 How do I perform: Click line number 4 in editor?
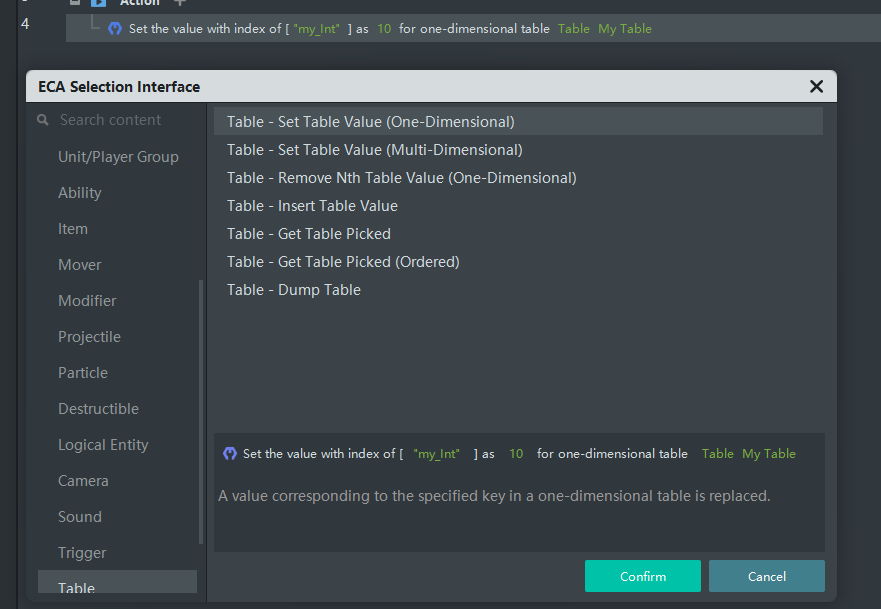coord(25,24)
